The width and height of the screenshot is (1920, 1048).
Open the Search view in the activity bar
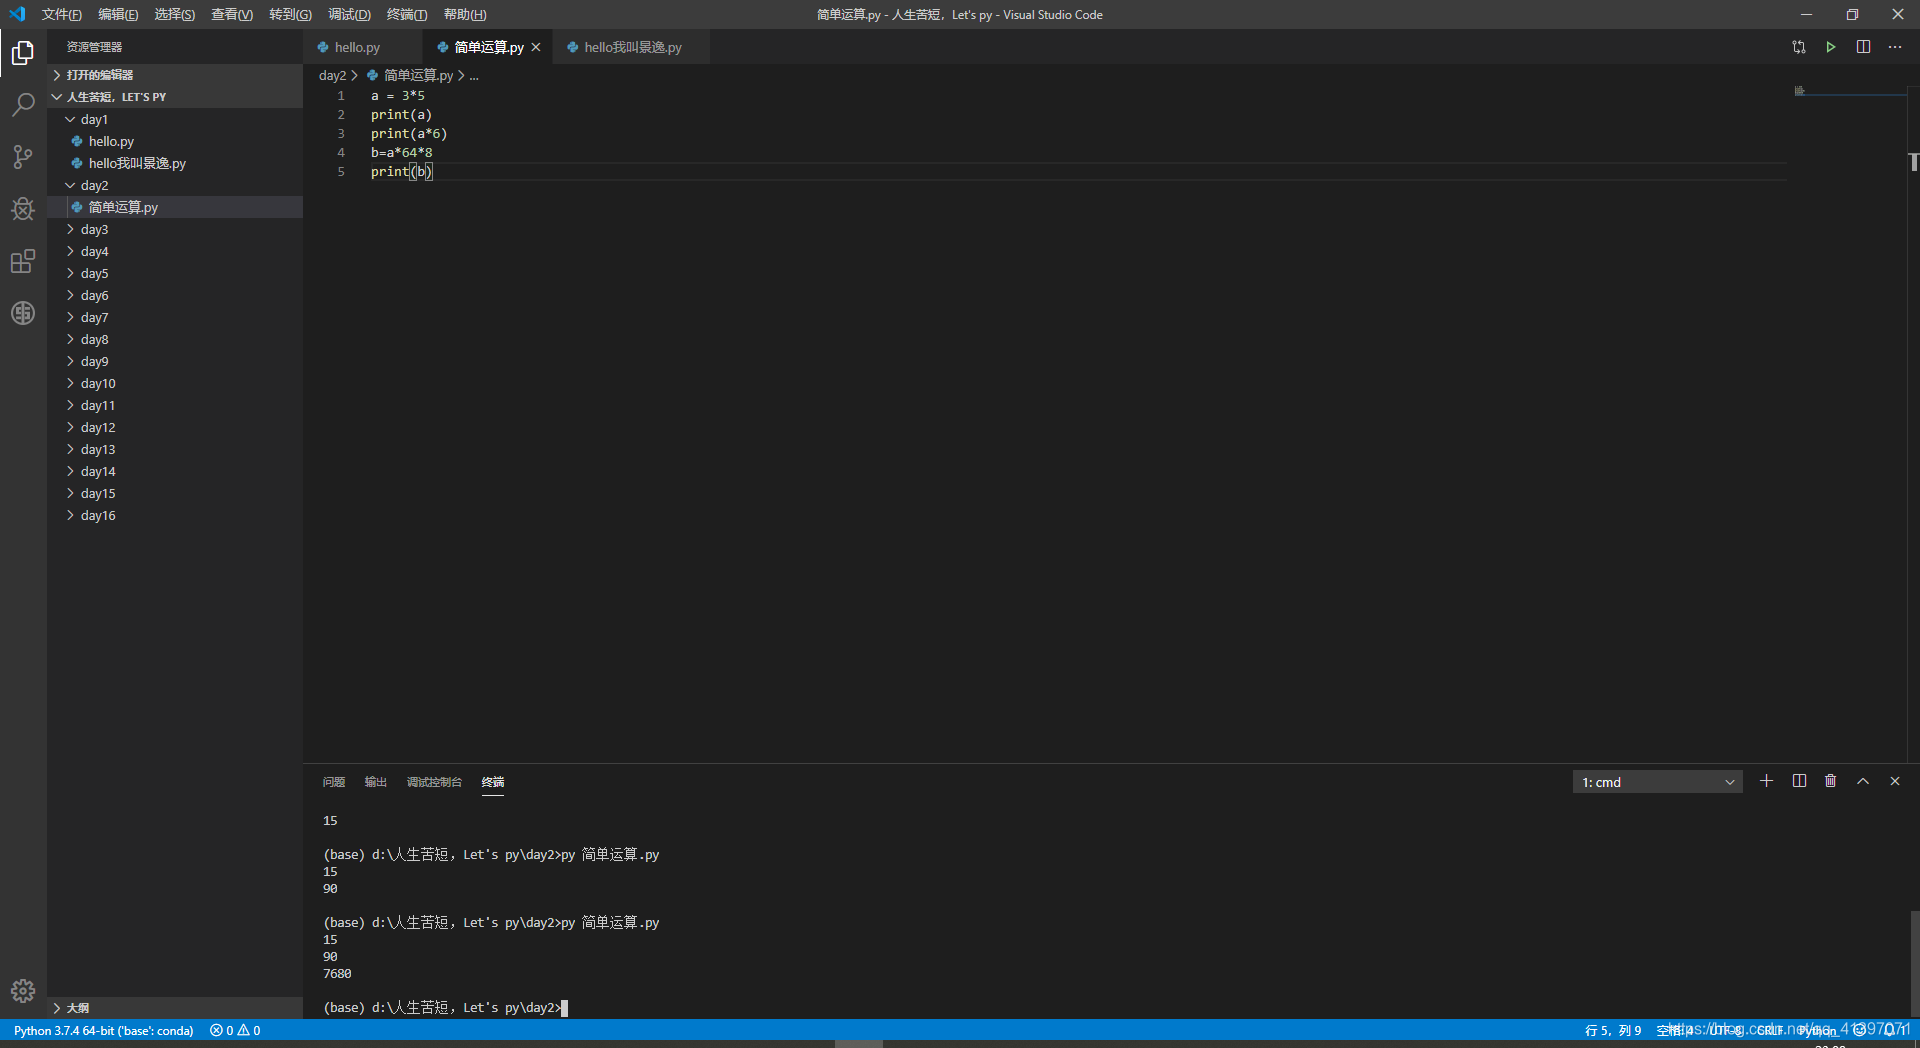[23, 104]
